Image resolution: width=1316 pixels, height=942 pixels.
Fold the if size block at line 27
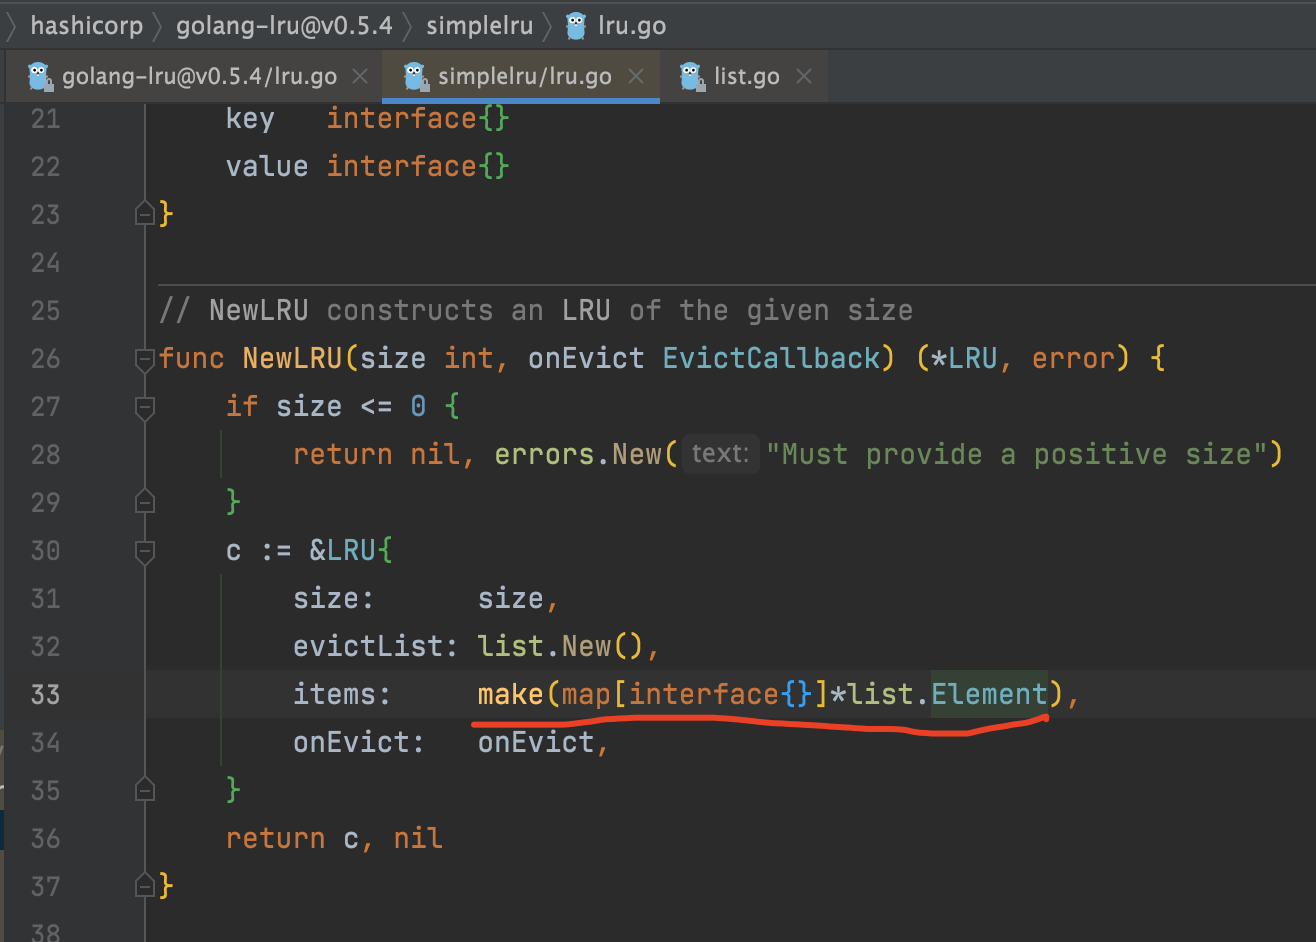pyautogui.click(x=145, y=407)
